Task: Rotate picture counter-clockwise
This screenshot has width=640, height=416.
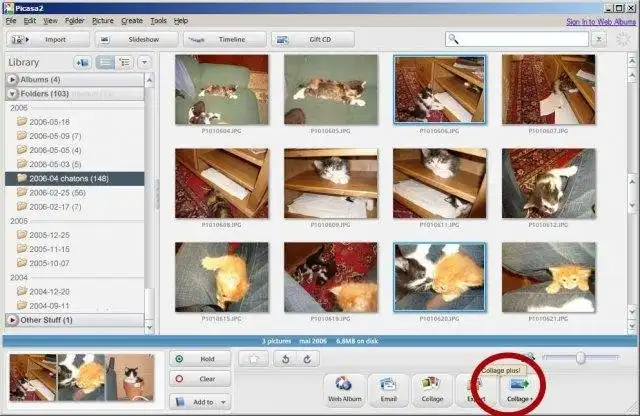Action: 286,359
